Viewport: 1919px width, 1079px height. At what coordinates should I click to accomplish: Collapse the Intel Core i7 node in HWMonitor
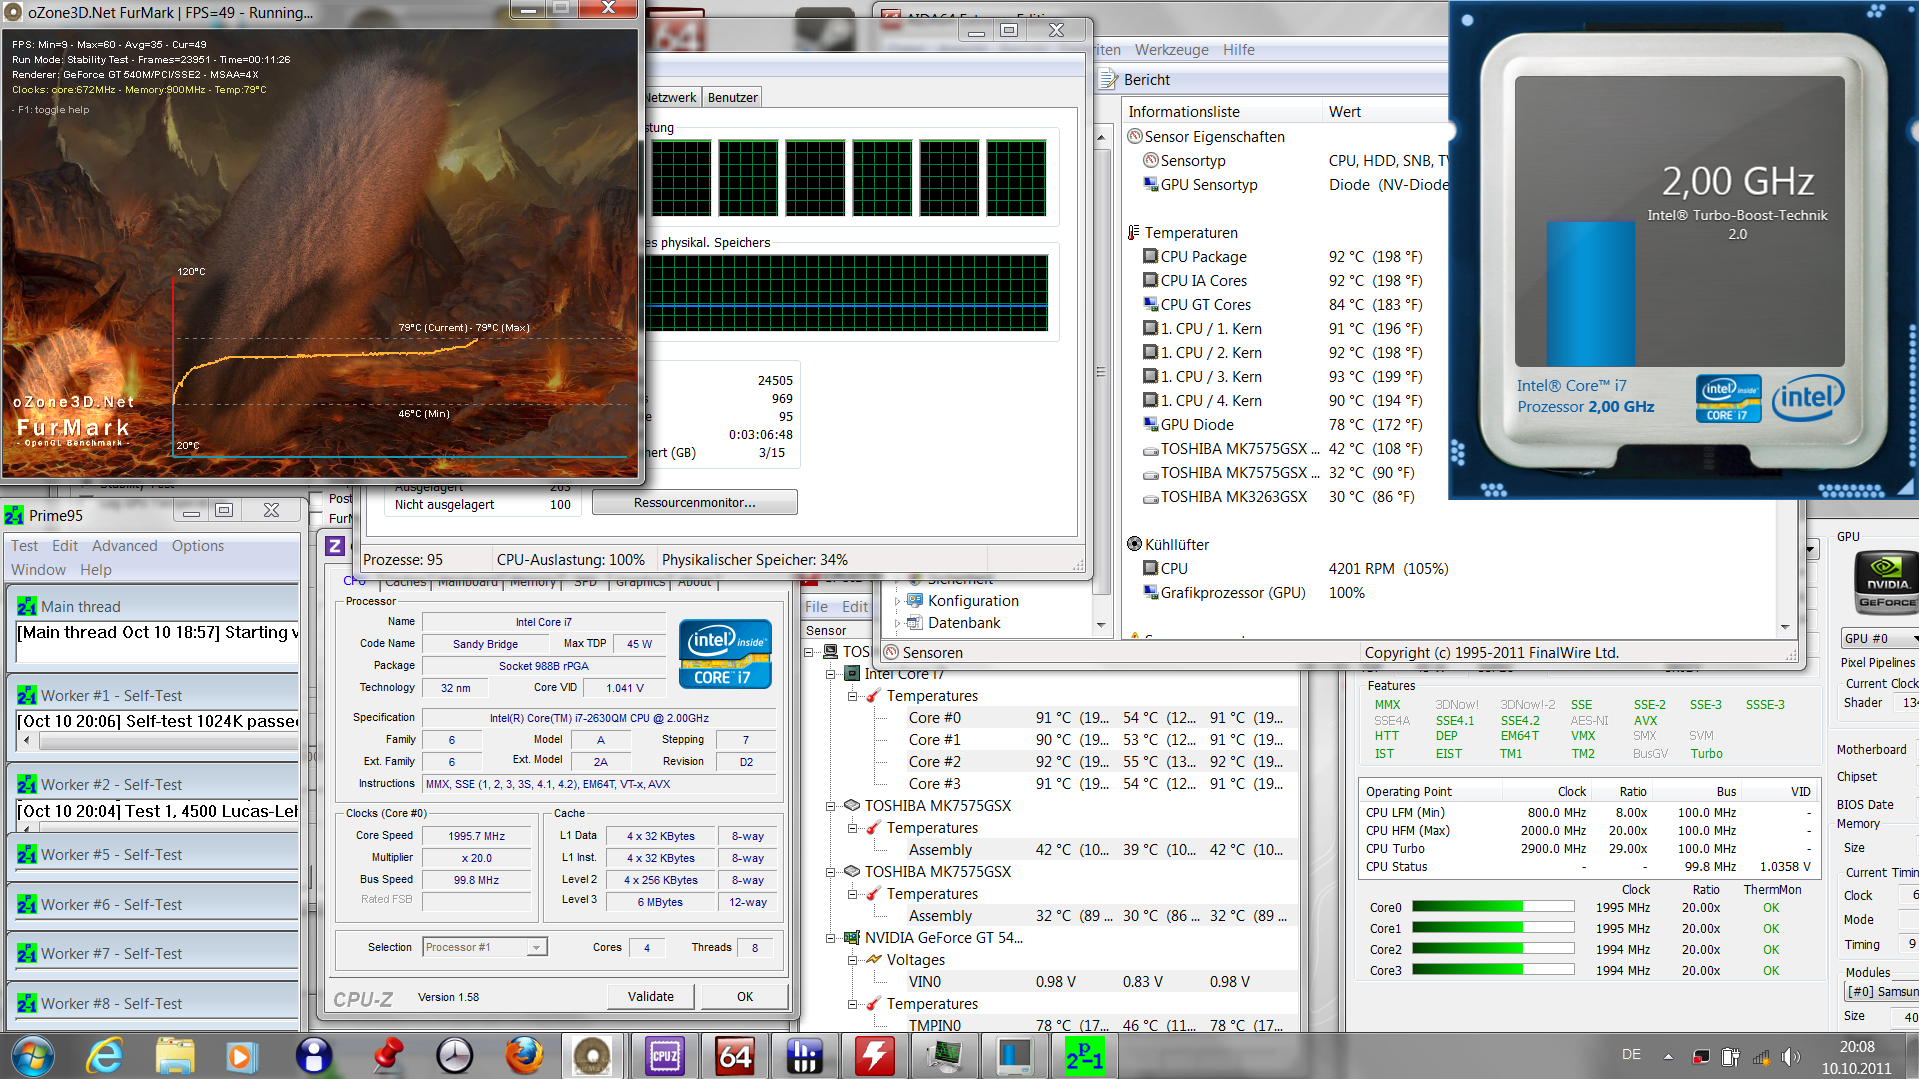(831, 674)
